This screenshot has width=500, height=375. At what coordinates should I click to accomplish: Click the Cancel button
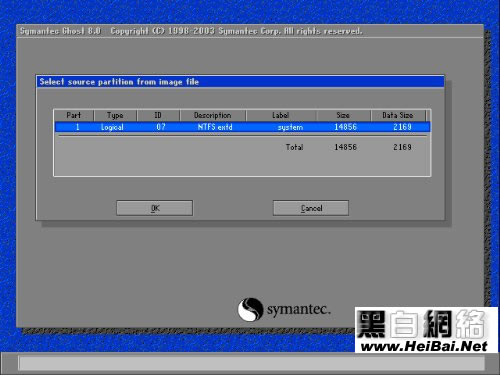(x=311, y=208)
